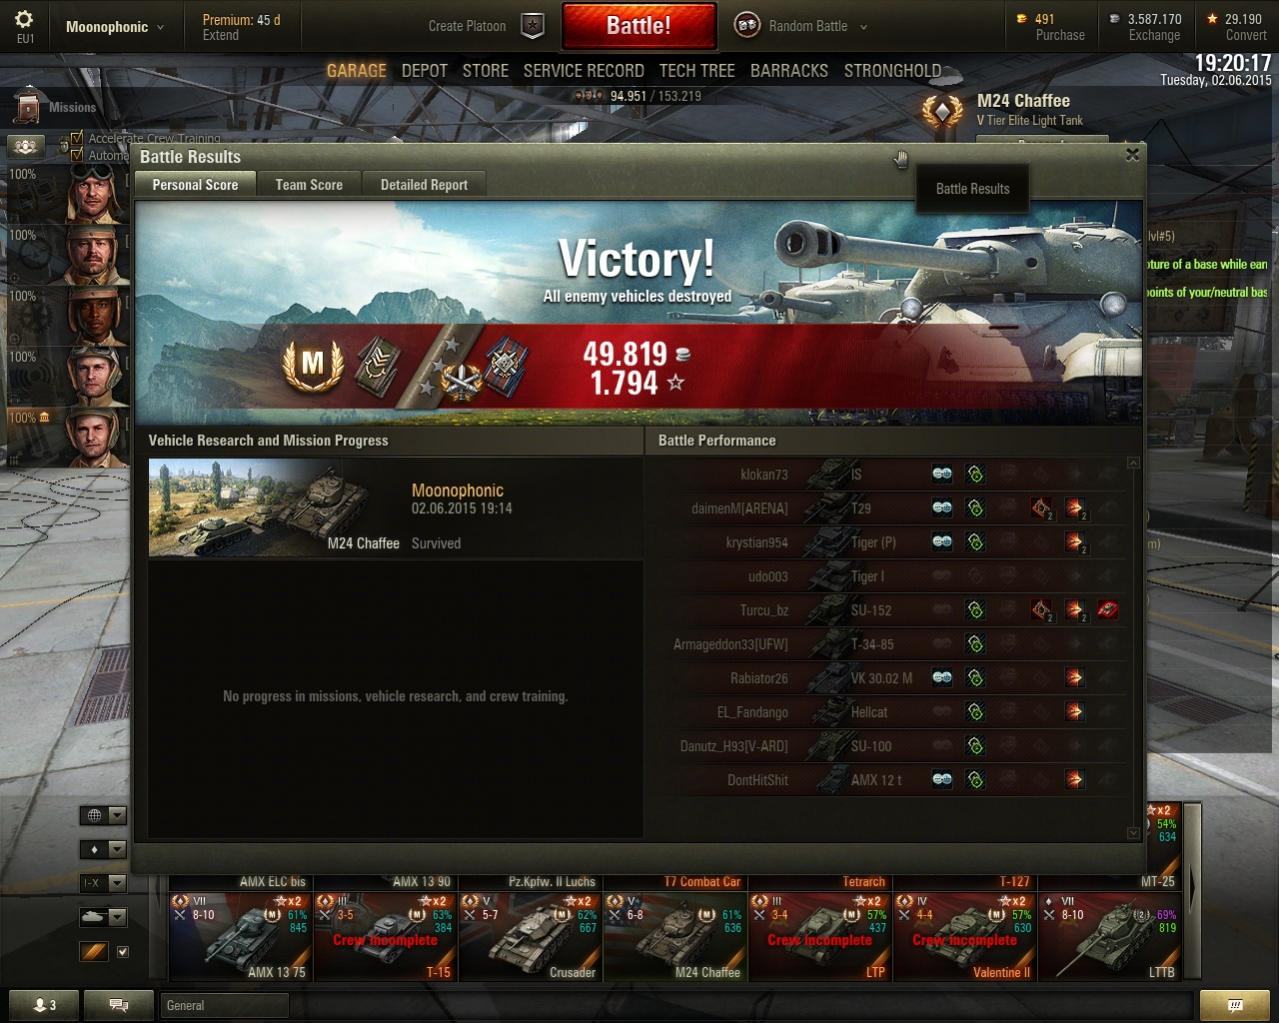
Task: Open the Detailed Report tab
Action: 424,184
